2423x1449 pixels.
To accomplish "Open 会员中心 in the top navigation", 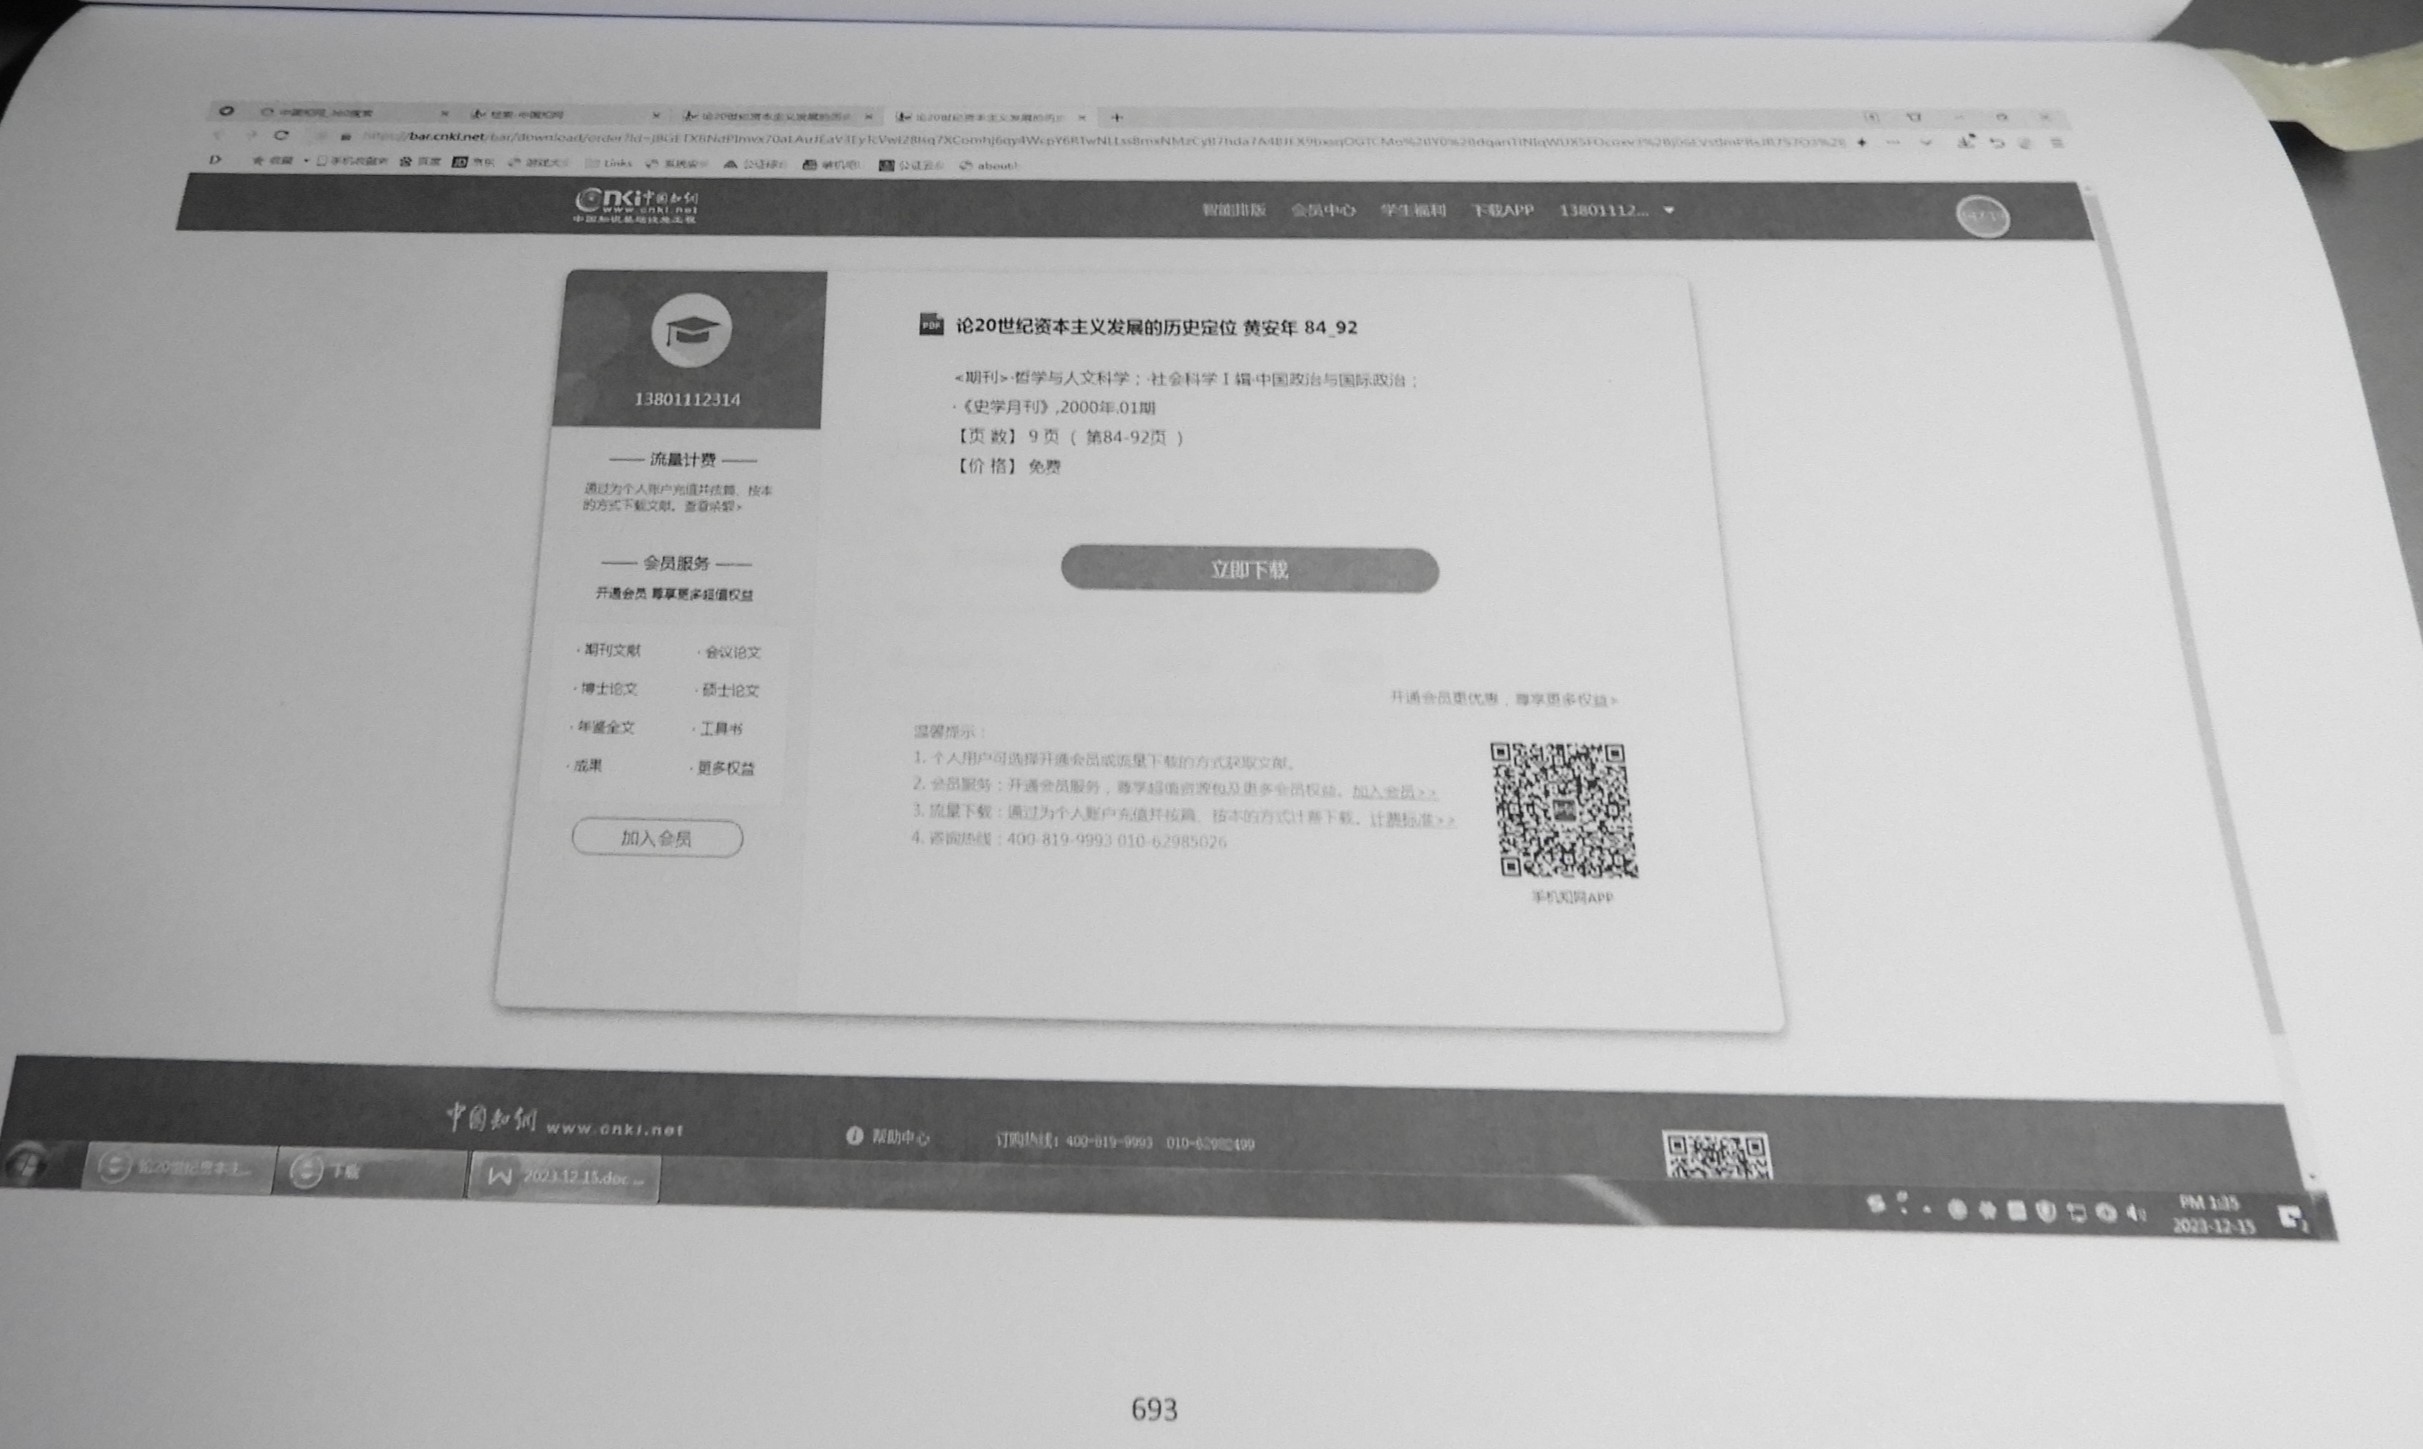I will coord(1322,210).
